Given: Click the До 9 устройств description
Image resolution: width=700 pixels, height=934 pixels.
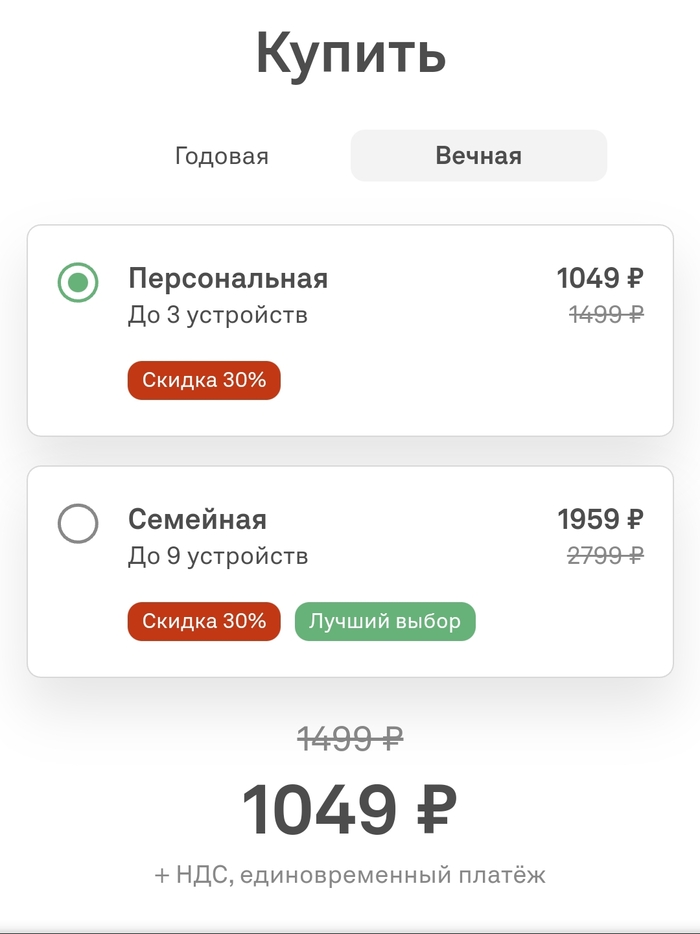Looking at the screenshot, I should (217, 556).
